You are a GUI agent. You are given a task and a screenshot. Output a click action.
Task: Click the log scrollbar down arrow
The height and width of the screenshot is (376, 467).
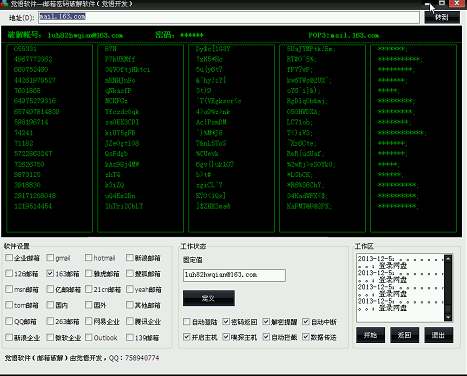pos(448,318)
